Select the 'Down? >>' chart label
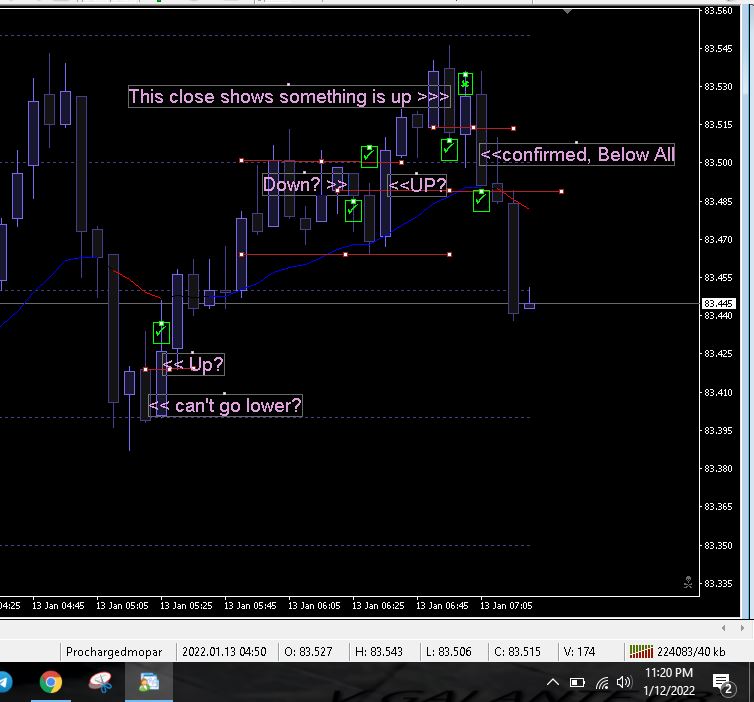This screenshot has width=754, height=702. tap(305, 185)
